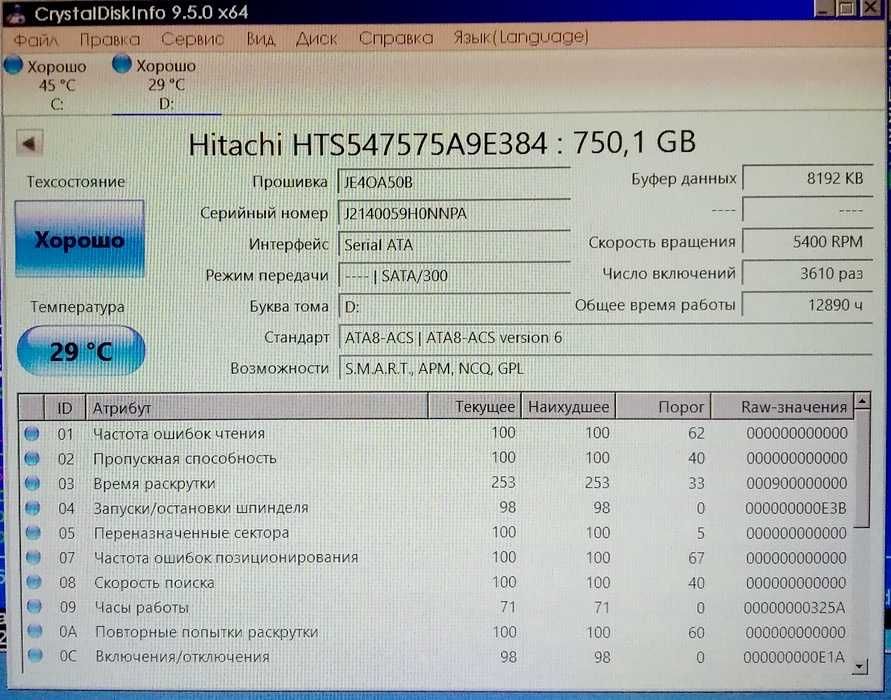Click the drive letter field D:
This screenshot has height=700, width=891.
[454, 307]
